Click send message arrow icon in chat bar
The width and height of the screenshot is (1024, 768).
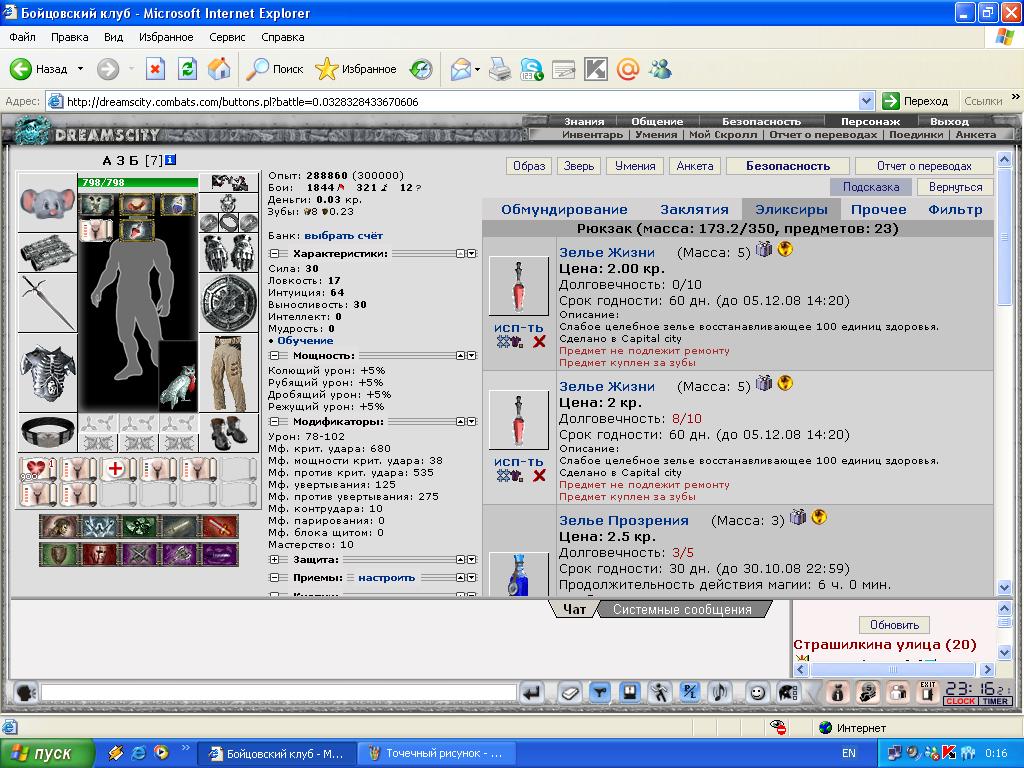click(532, 692)
